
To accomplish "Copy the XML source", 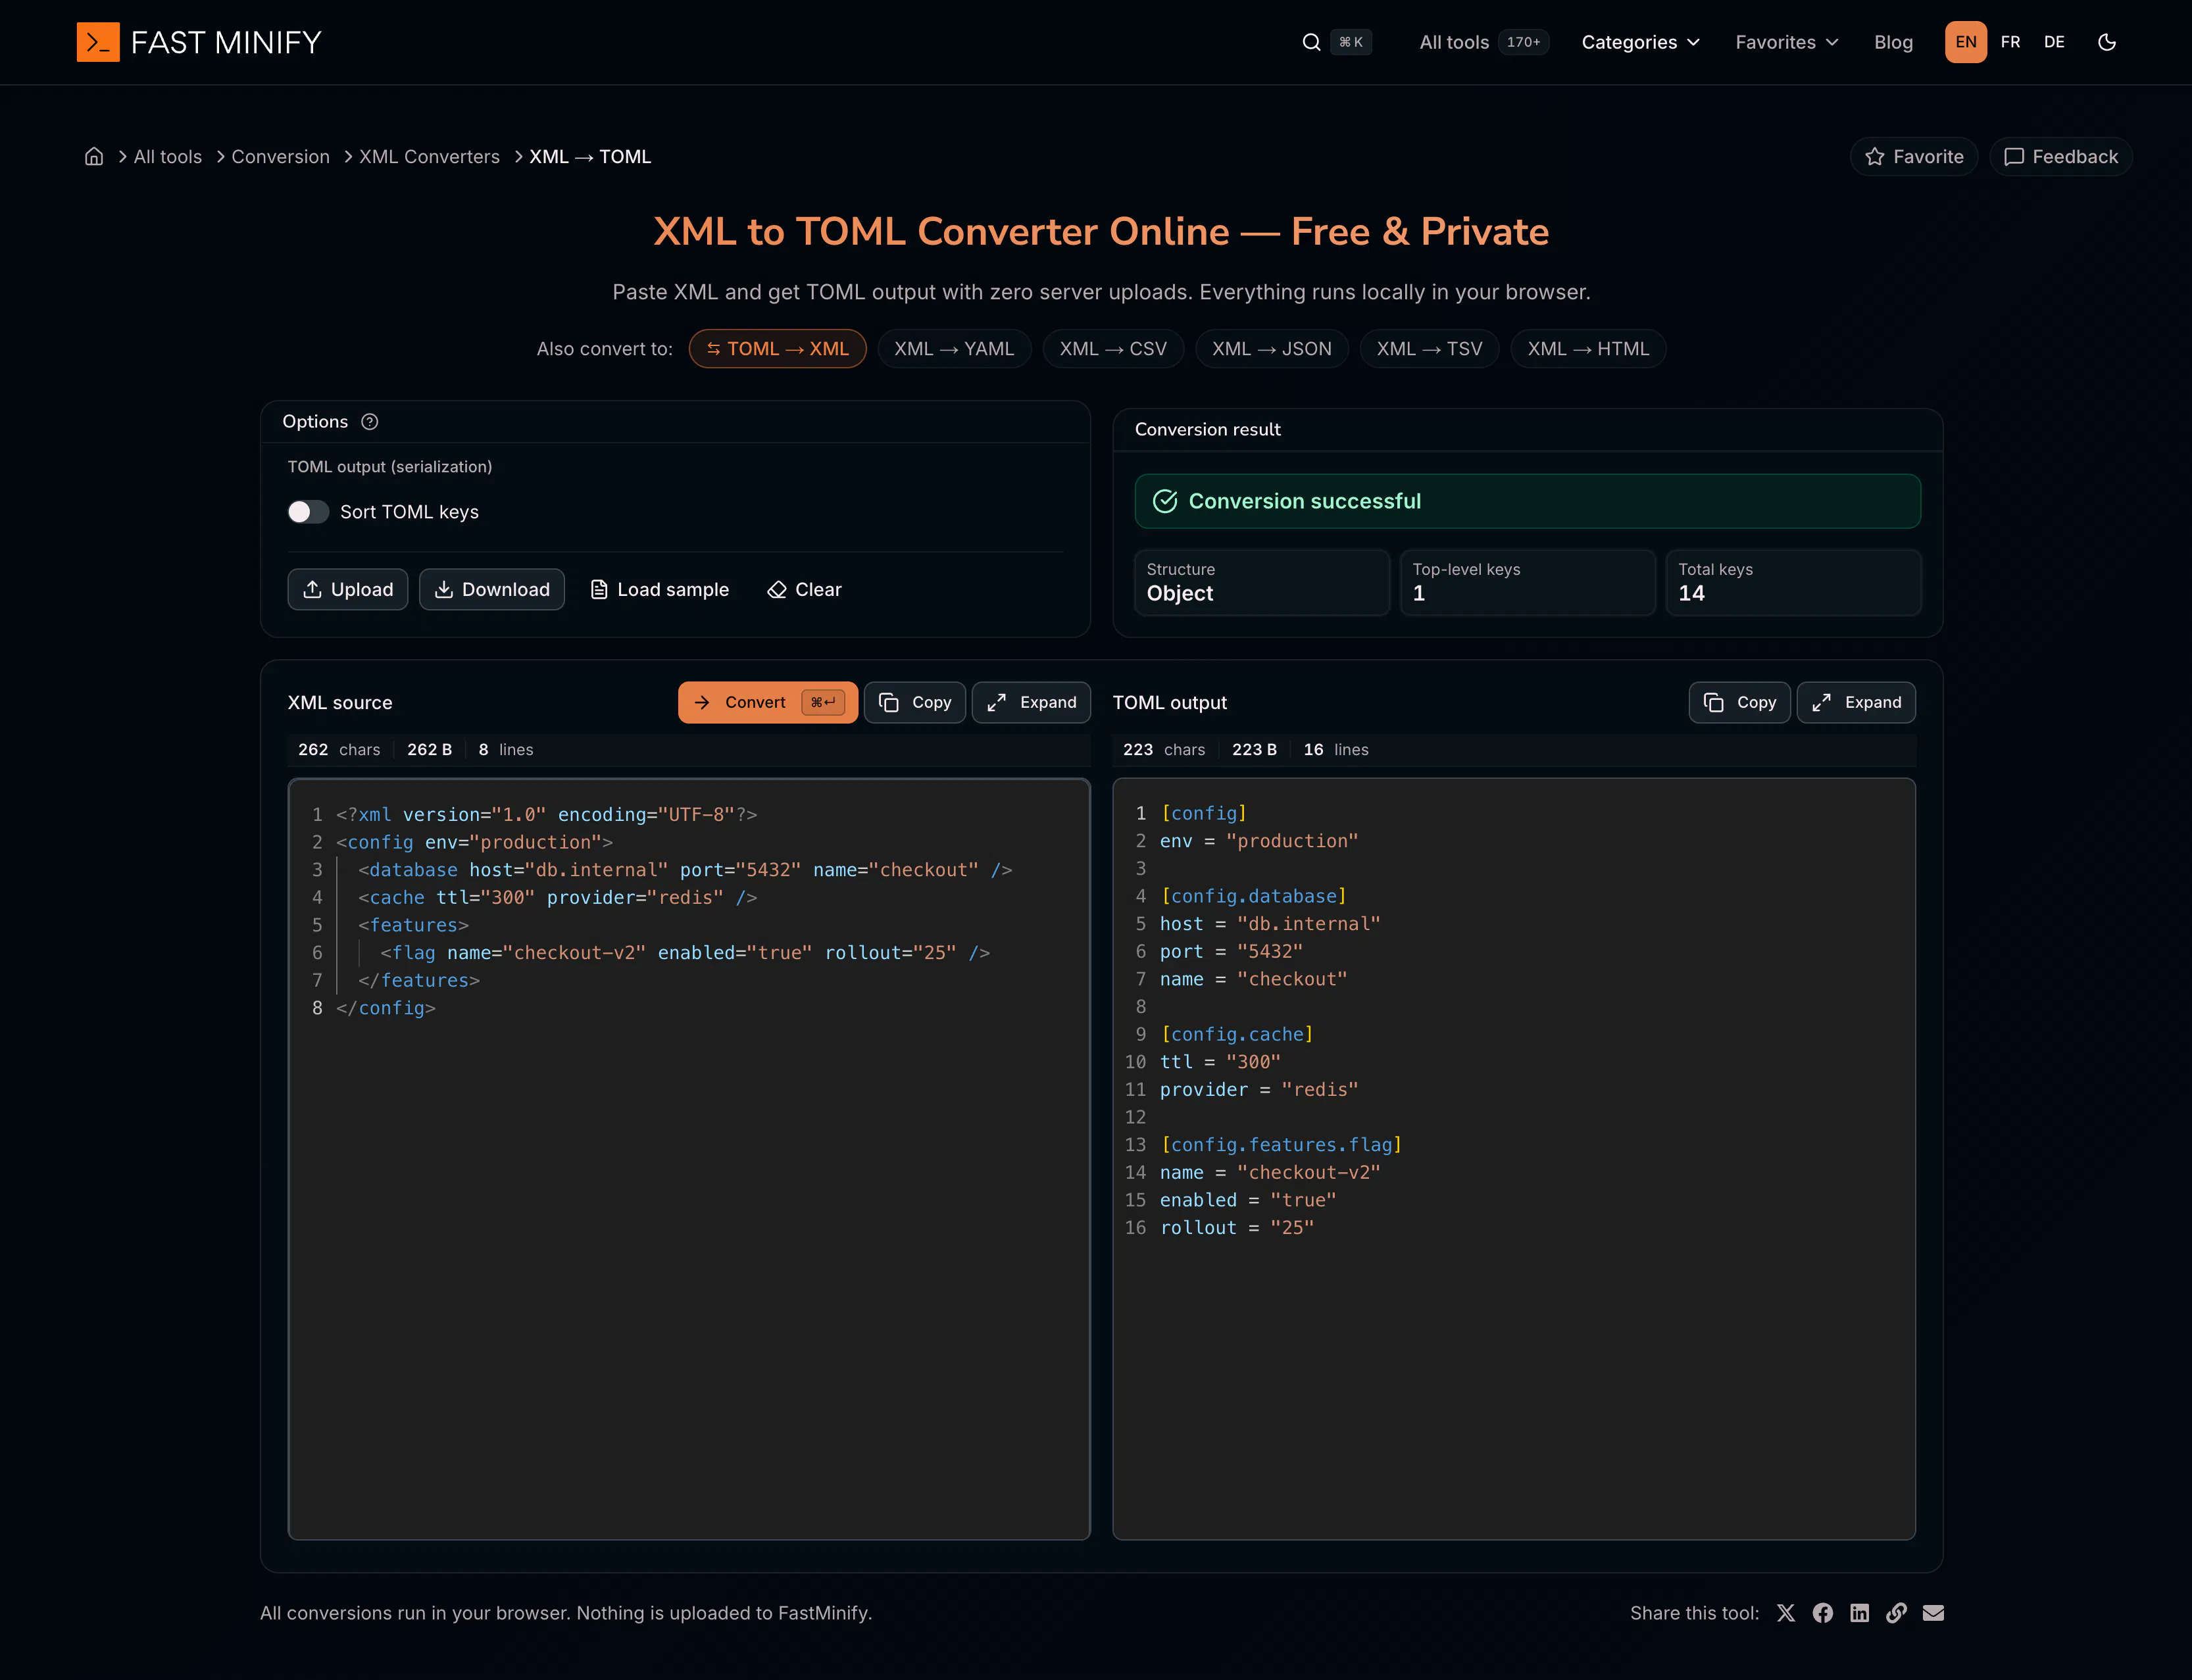I will point(914,702).
